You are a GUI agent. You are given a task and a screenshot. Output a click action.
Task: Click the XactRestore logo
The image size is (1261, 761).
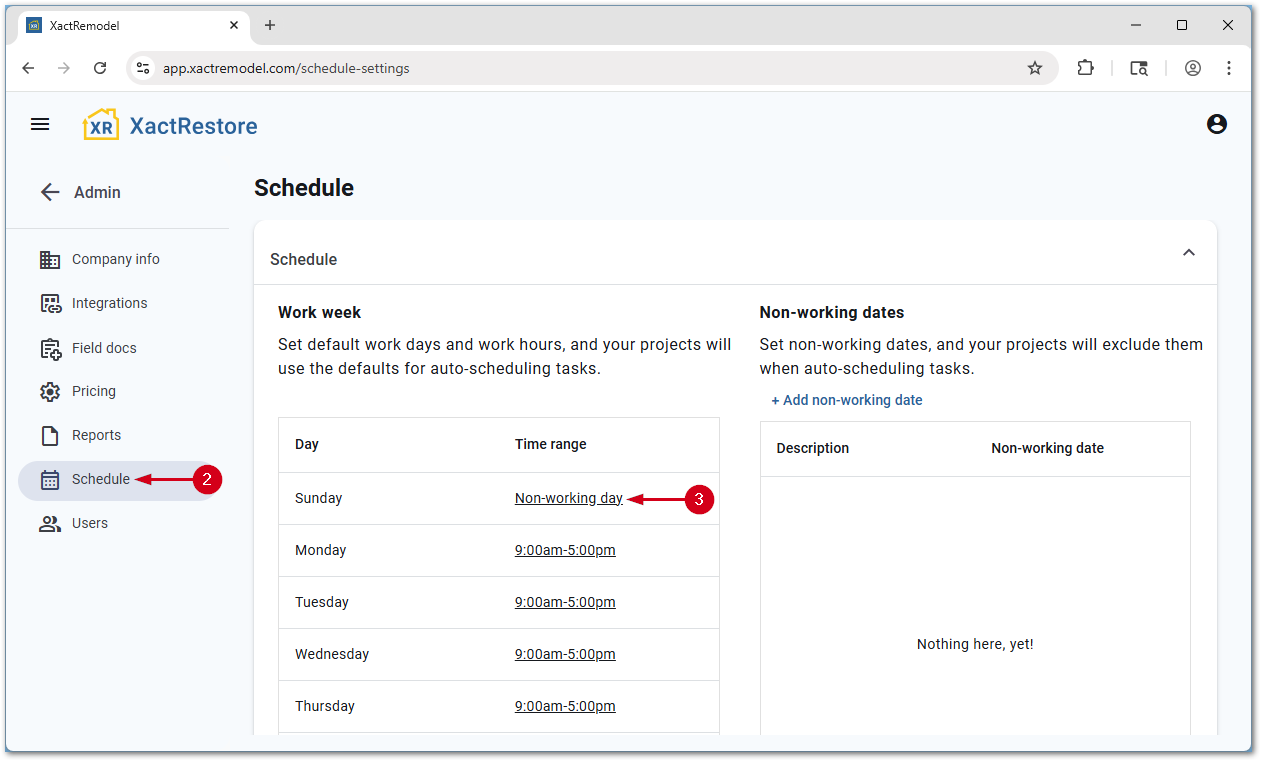pos(170,125)
